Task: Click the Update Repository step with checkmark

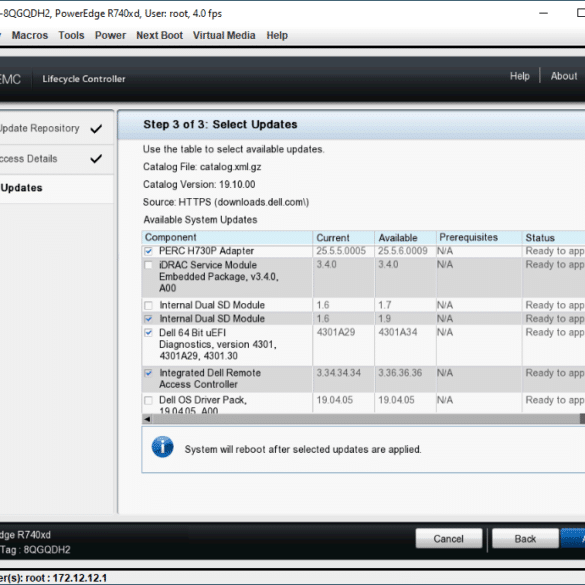Action: [57, 128]
